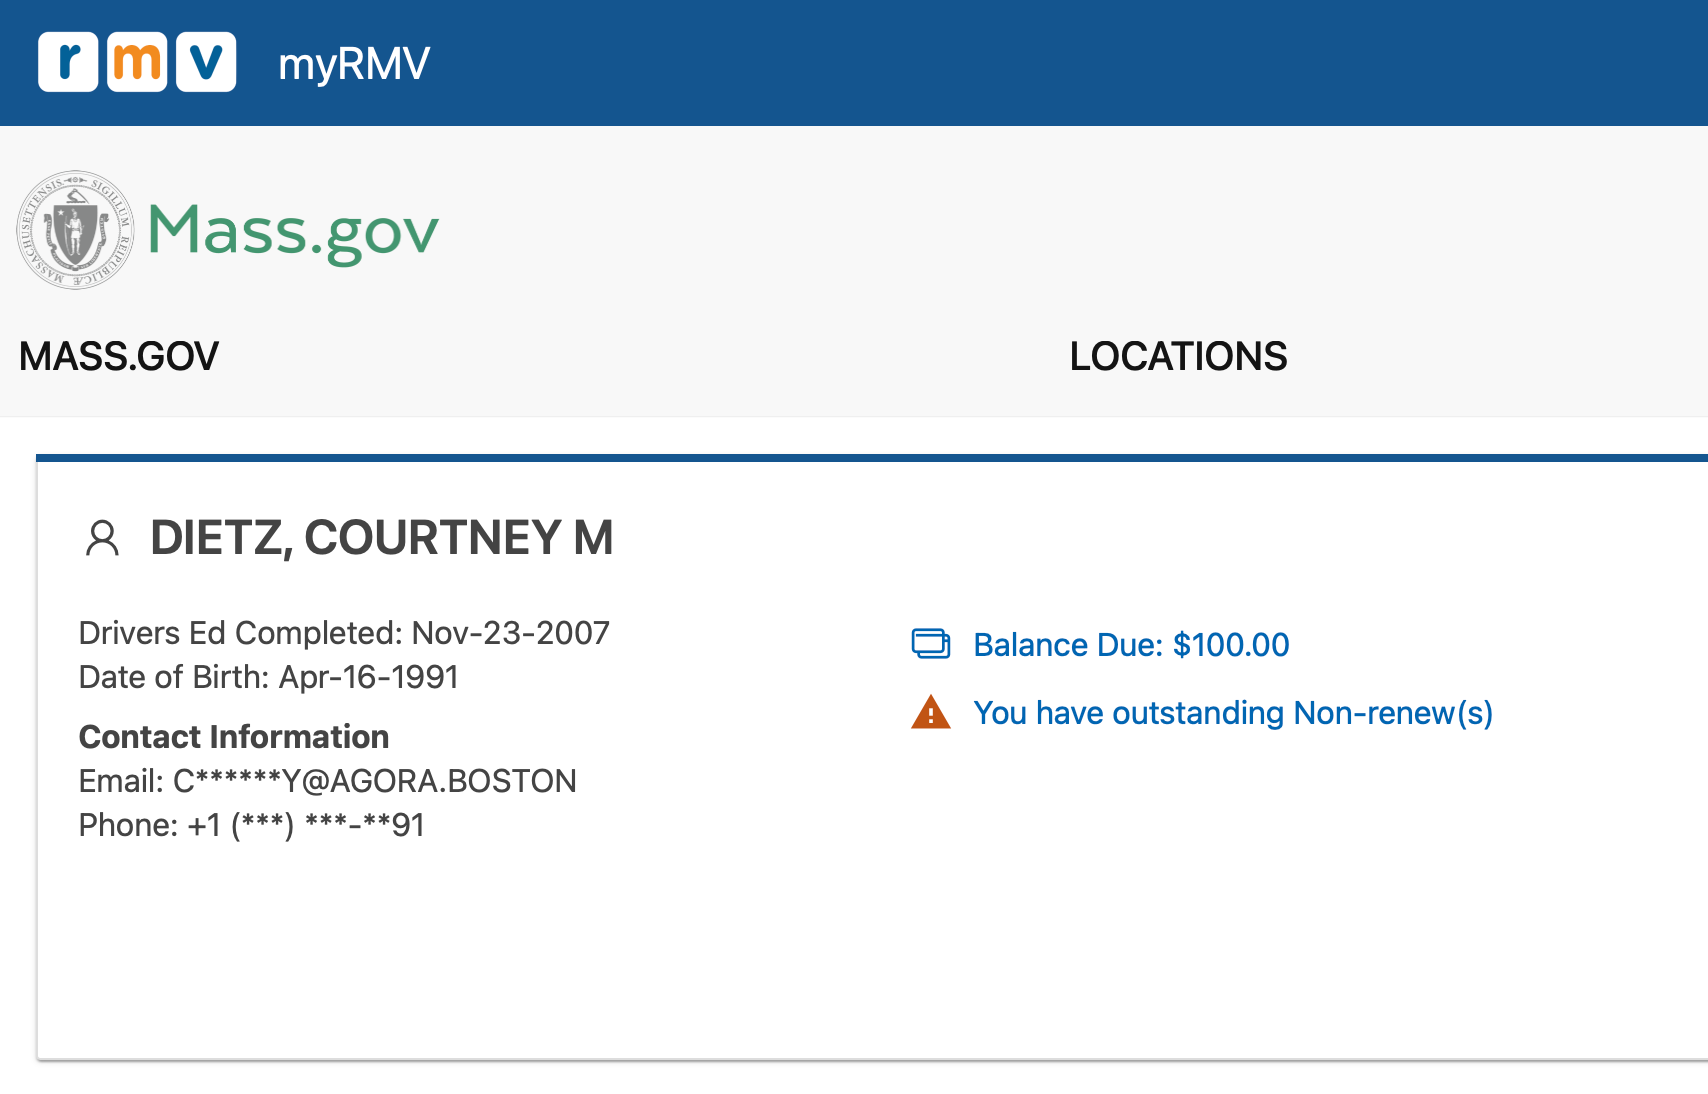The width and height of the screenshot is (1708, 1094).
Task: Click the user profile silhouette icon
Action: 102,538
